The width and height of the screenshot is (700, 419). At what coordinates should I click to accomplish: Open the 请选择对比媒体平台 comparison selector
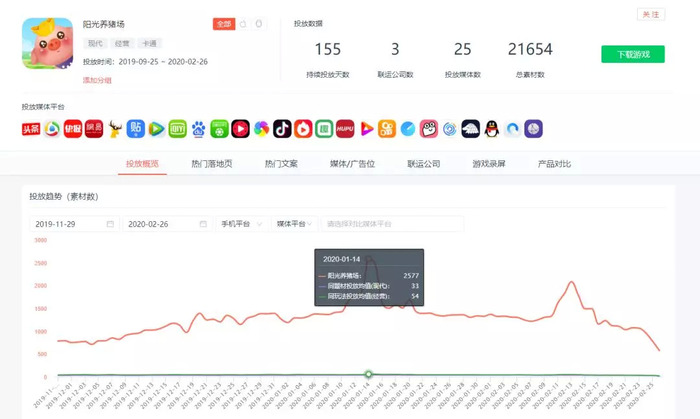[392, 224]
